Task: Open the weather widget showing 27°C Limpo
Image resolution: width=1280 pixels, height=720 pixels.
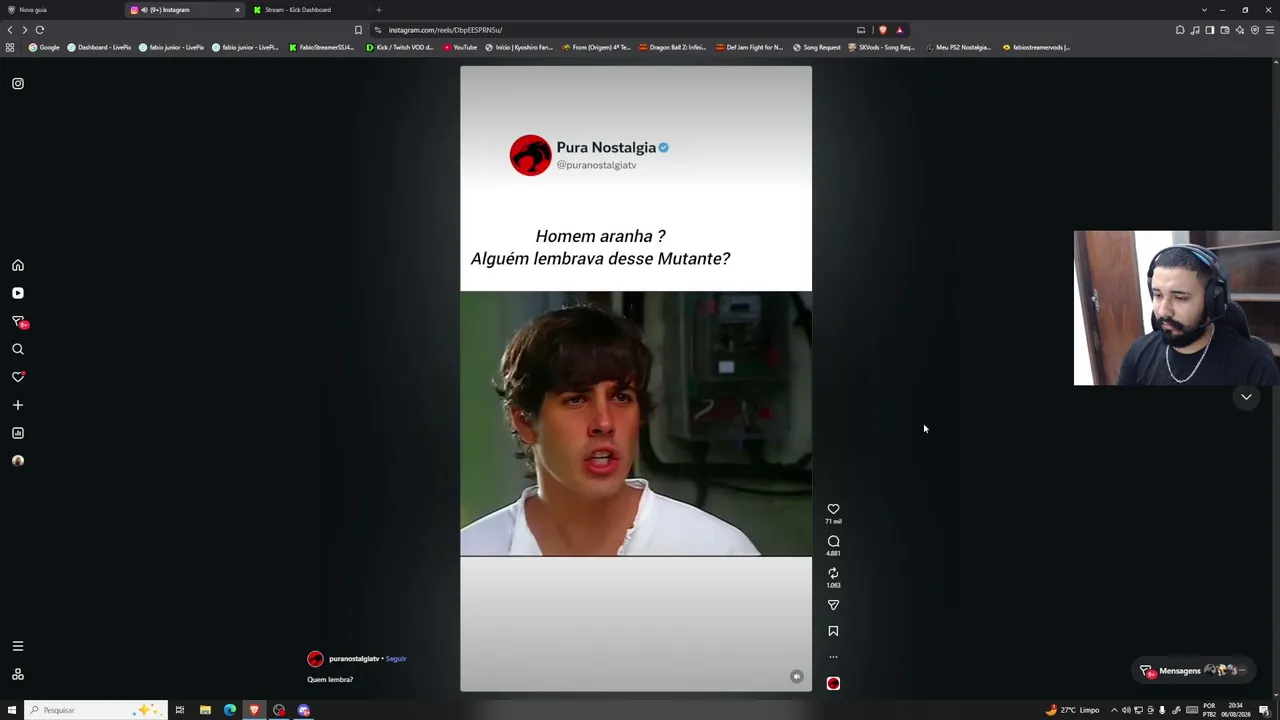Action: pos(1072,710)
